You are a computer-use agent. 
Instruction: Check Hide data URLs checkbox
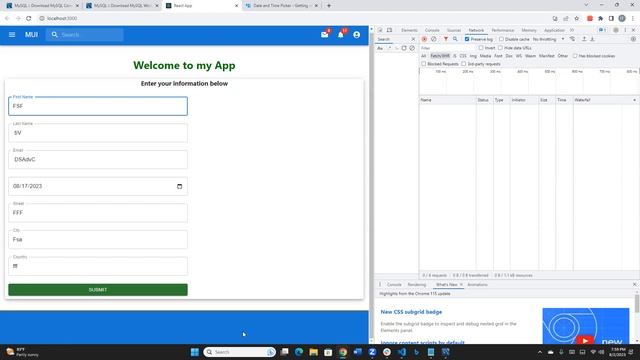(x=500, y=48)
